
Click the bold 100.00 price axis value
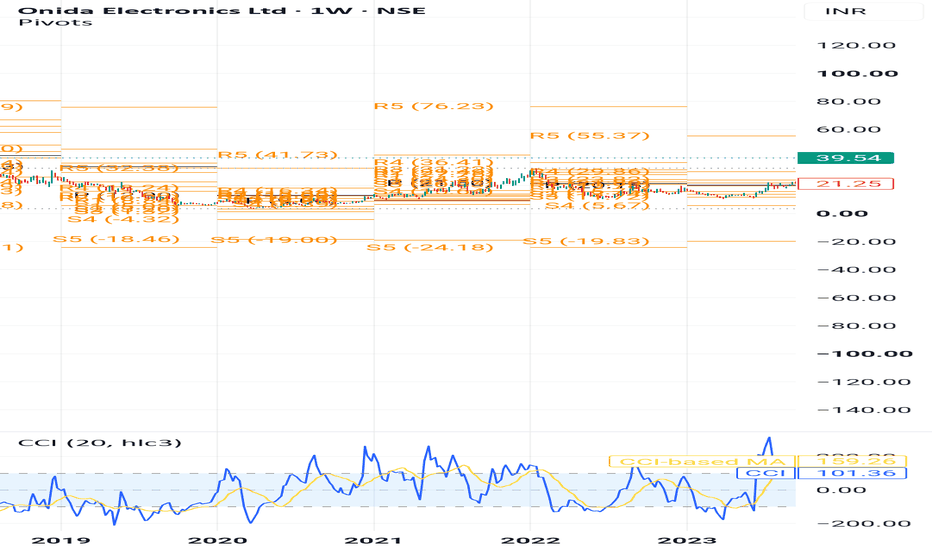858,74
